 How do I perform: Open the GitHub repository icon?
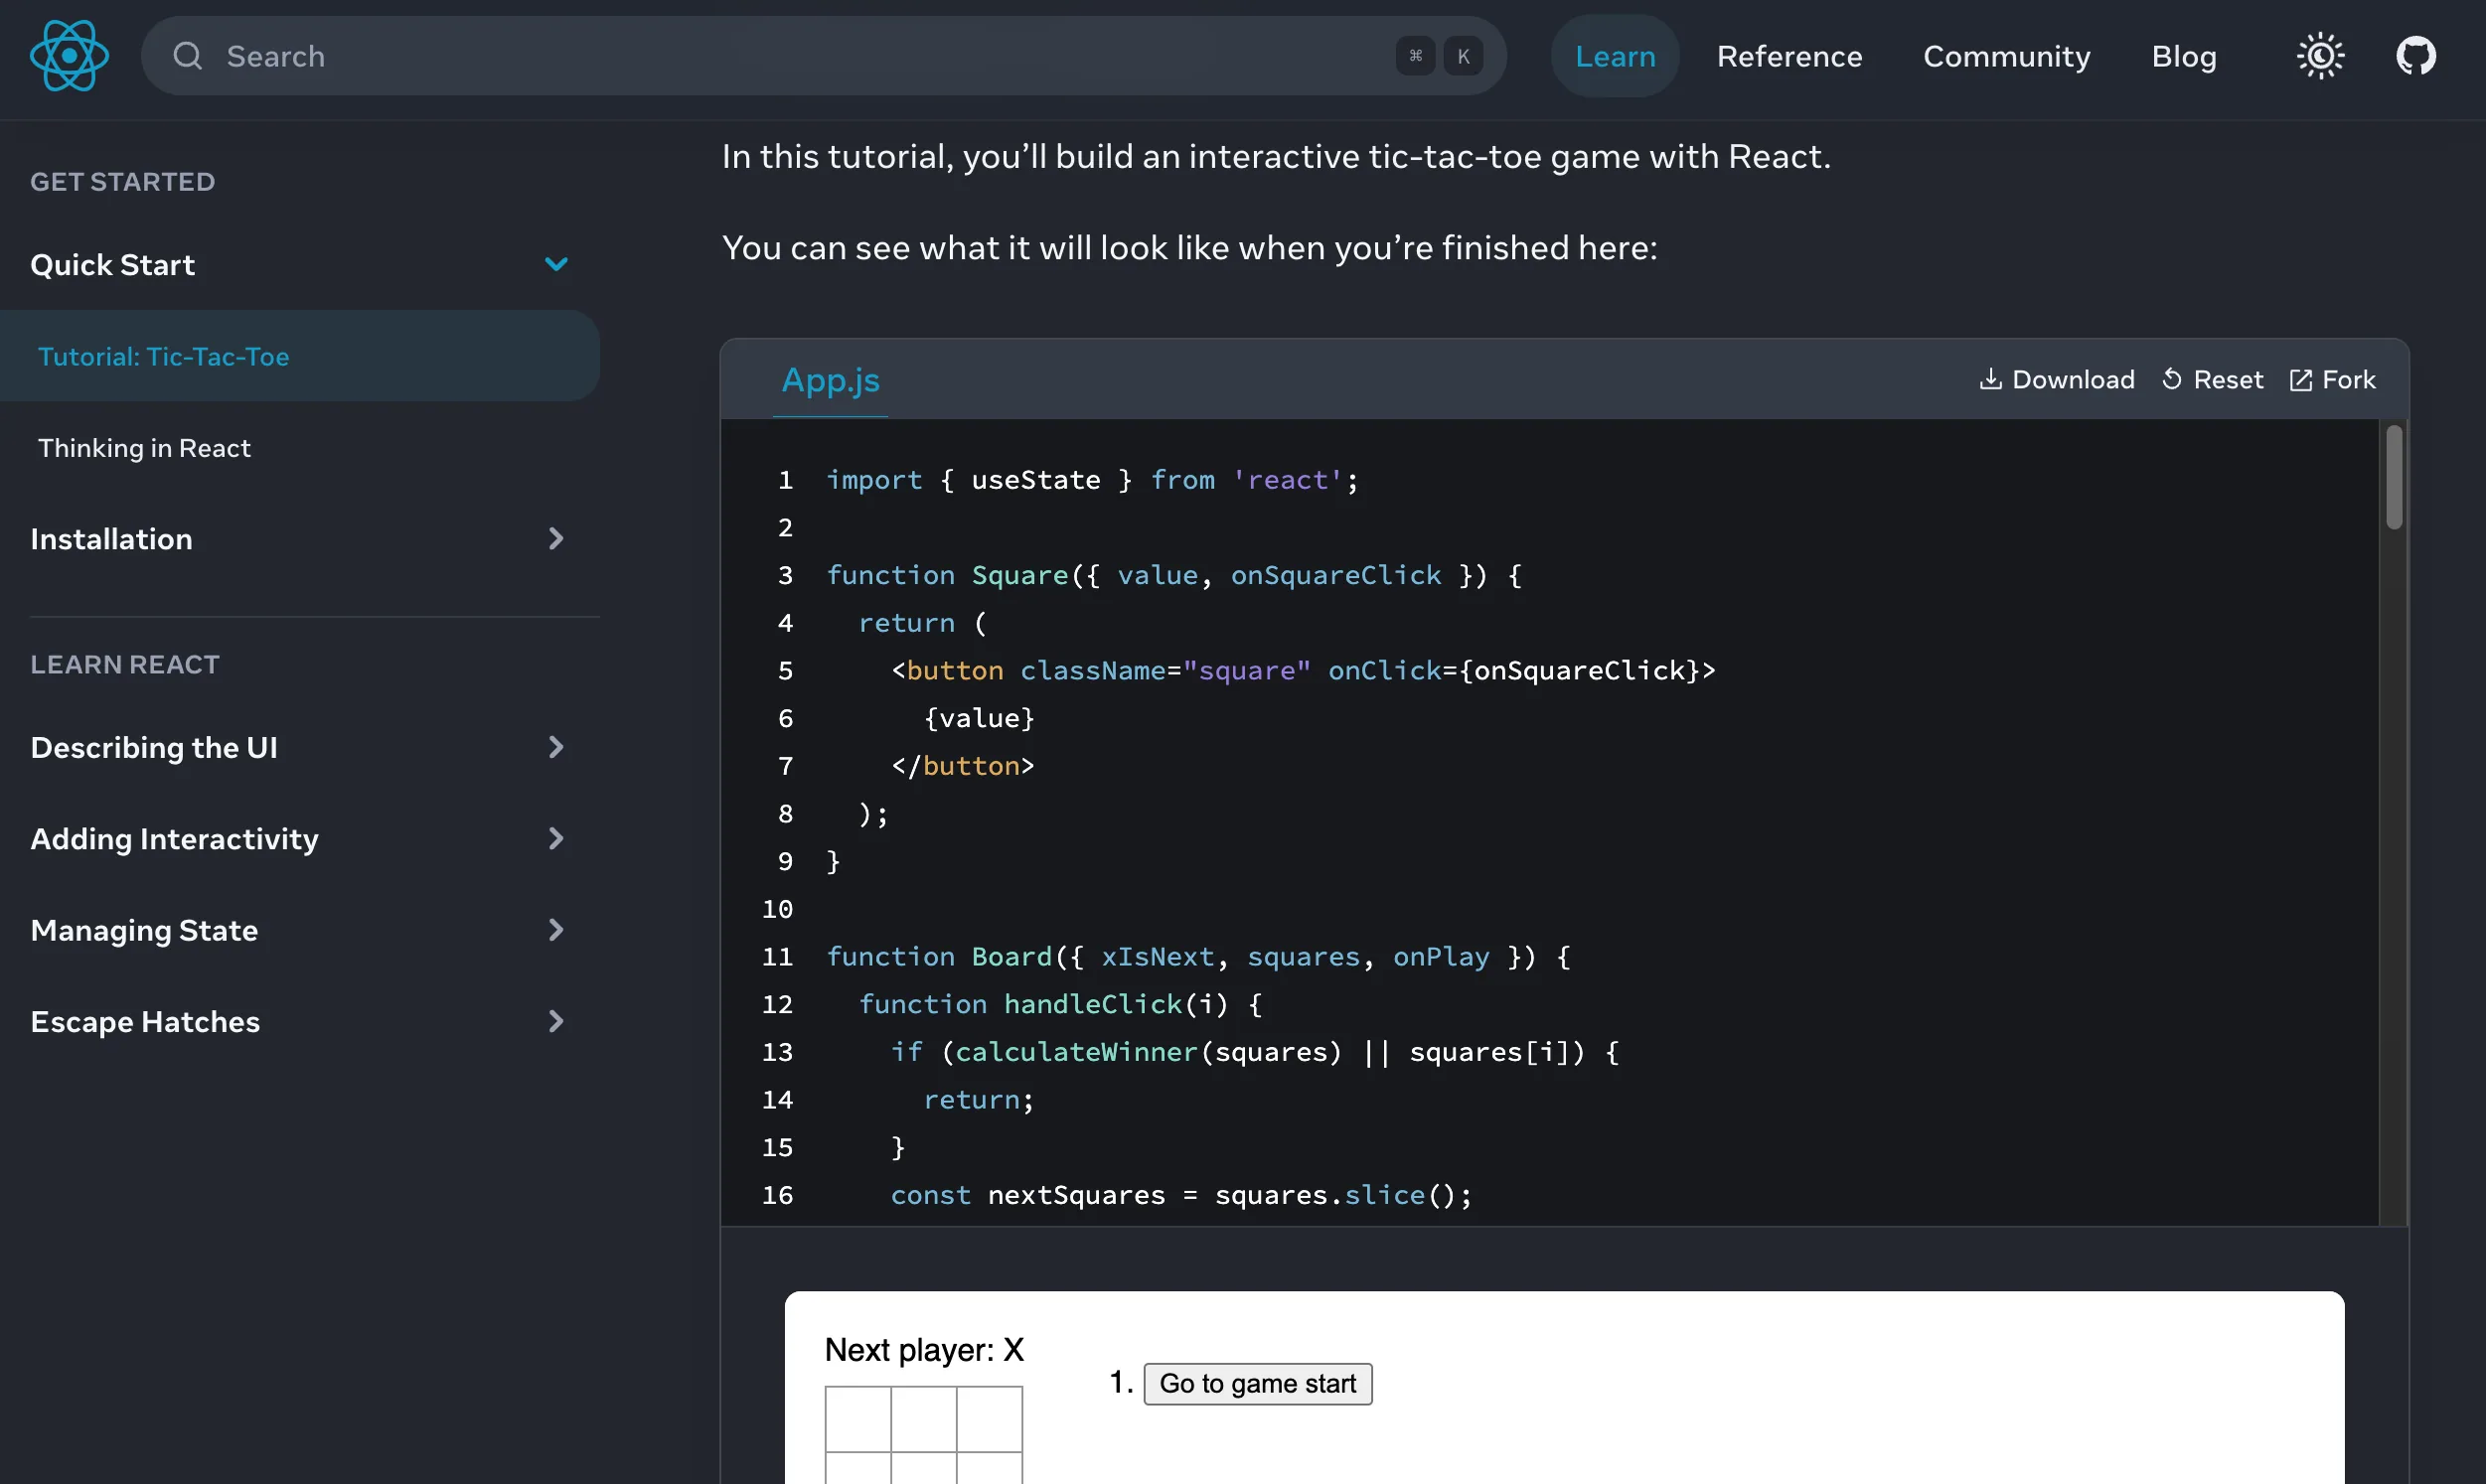coord(2416,56)
